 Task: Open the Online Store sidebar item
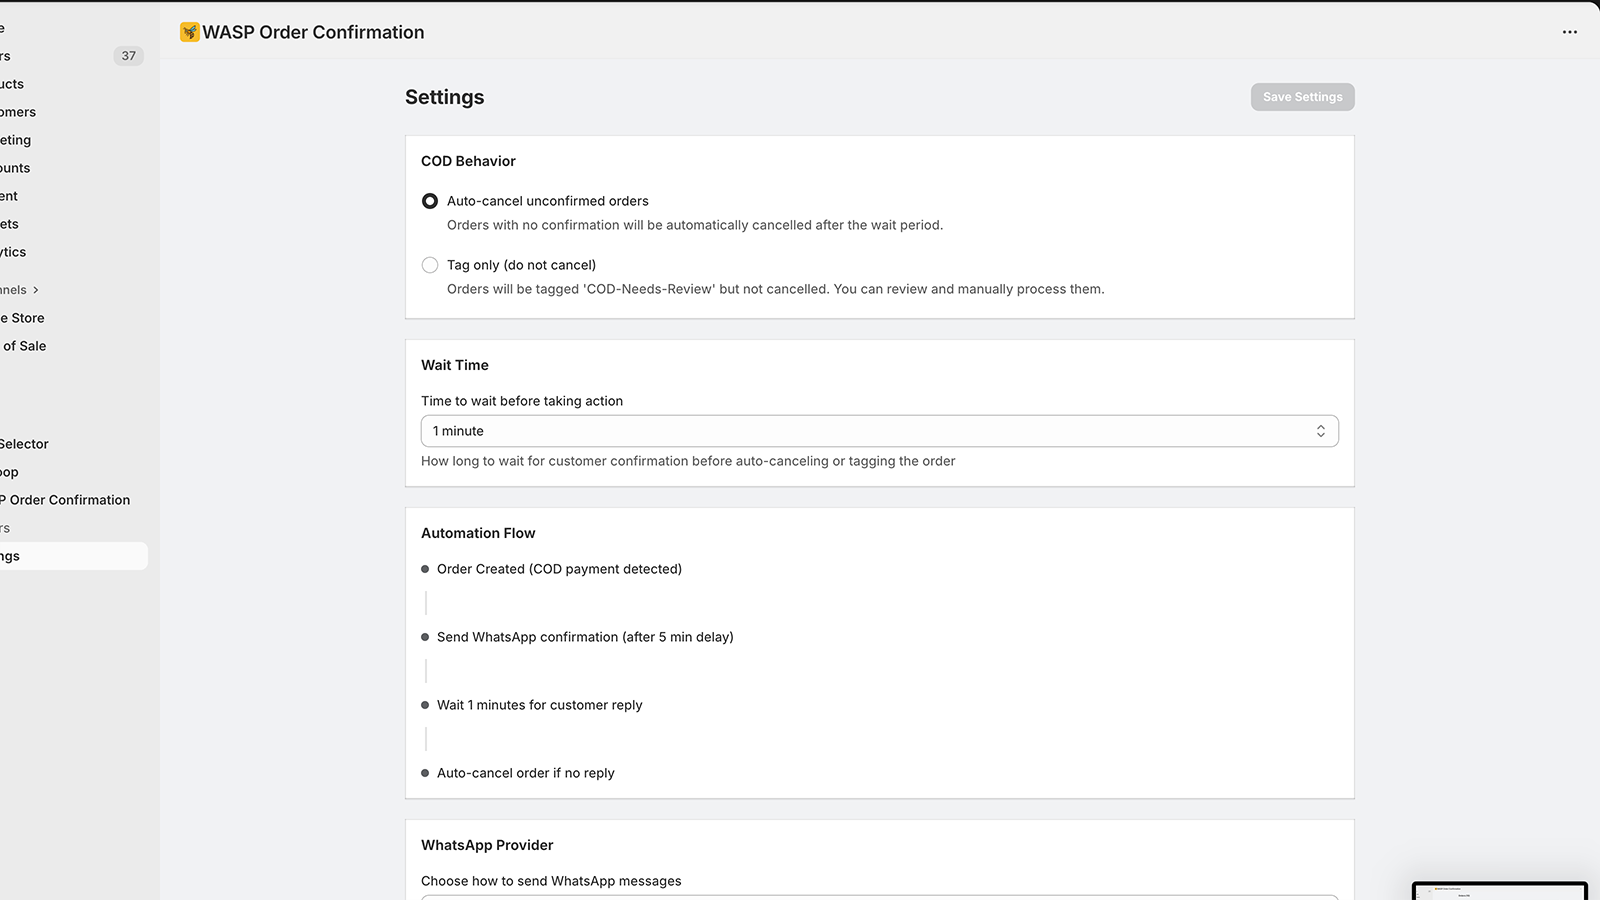coord(22,318)
